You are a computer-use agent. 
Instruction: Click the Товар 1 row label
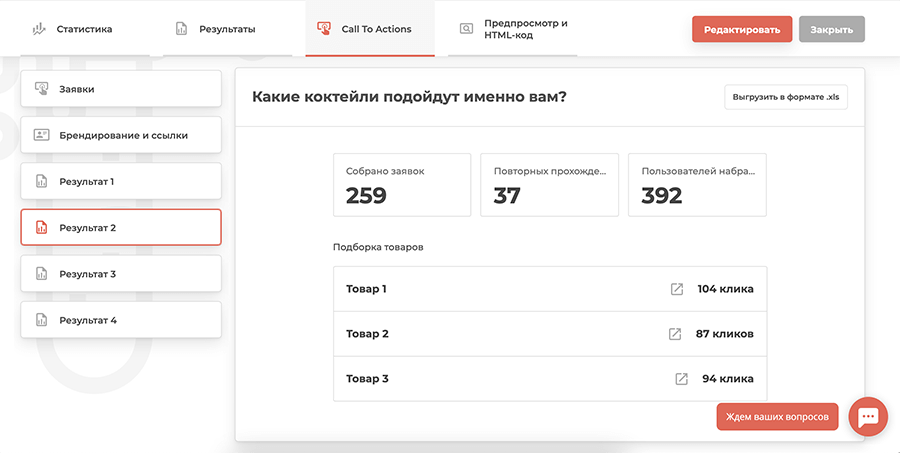pos(366,289)
